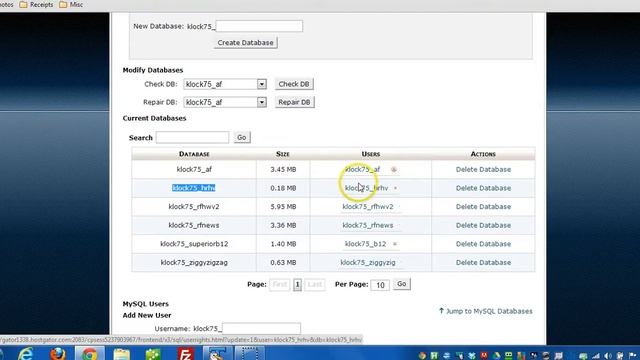Click the 5.95 MB size cell

coord(283,207)
